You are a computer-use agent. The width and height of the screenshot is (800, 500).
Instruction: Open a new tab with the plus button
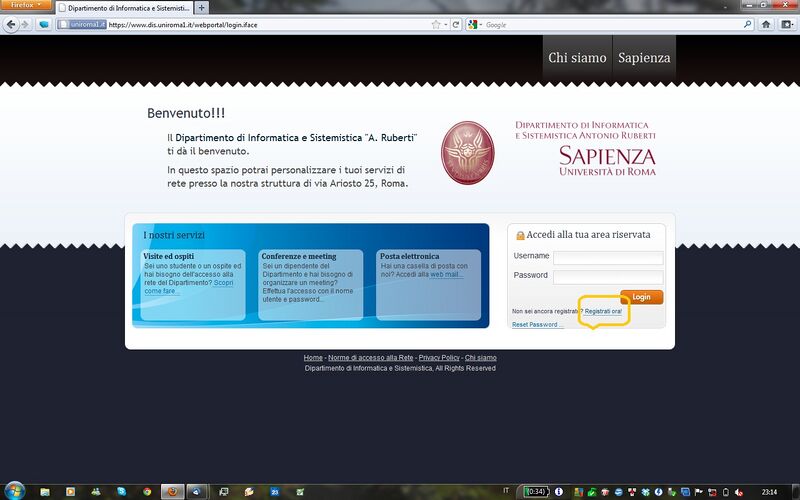(202, 8)
